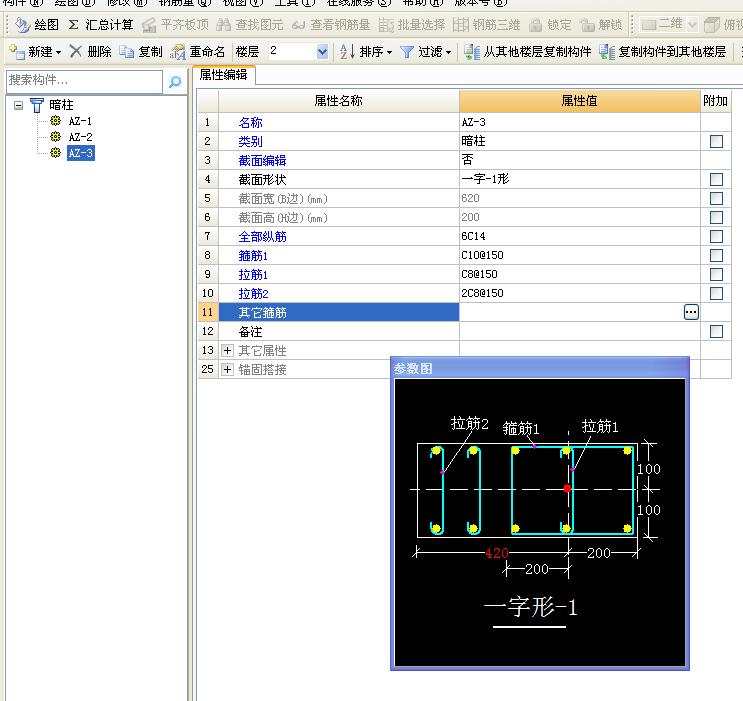Image resolution: width=743 pixels, height=701 pixels.
Task: Expand the 锚固搭接 row
Action: [x=227, y=370]
